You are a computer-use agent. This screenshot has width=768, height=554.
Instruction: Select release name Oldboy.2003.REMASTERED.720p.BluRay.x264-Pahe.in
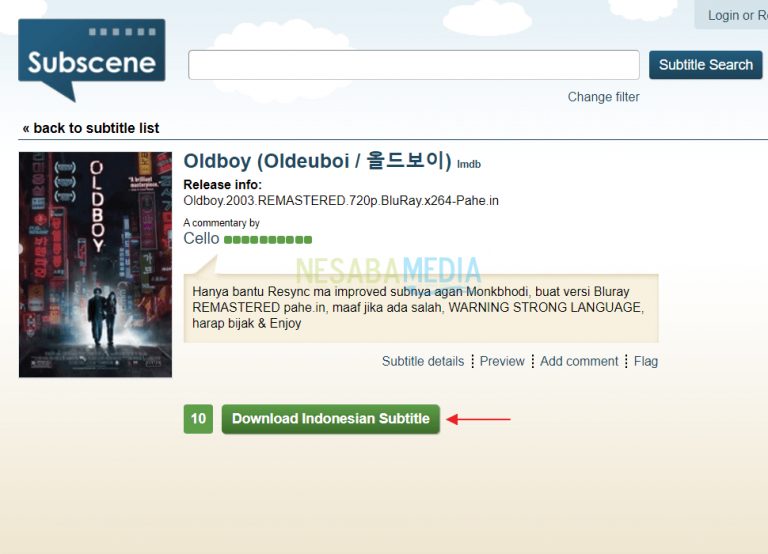pos(341,201)
